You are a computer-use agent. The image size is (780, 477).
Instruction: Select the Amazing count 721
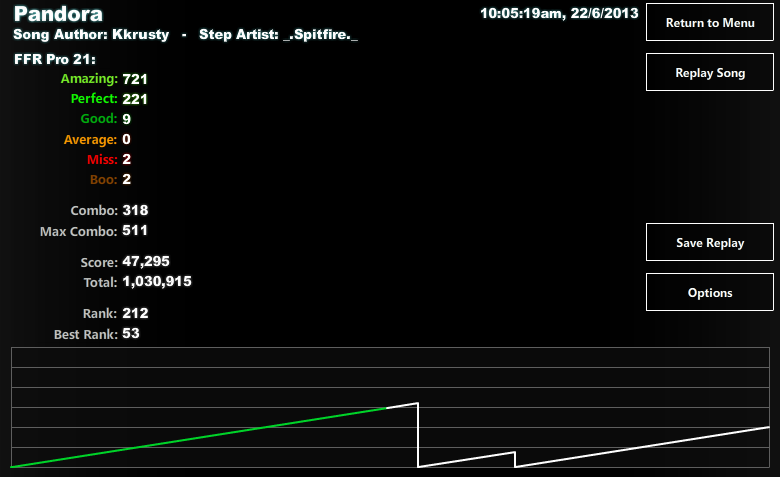(x=135, y=80)
